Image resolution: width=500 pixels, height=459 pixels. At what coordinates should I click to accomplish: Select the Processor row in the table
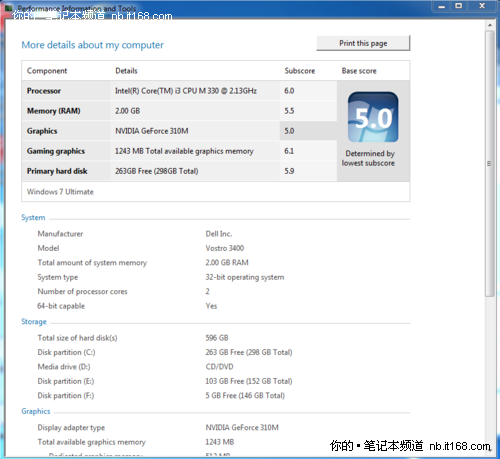point(179,91)
